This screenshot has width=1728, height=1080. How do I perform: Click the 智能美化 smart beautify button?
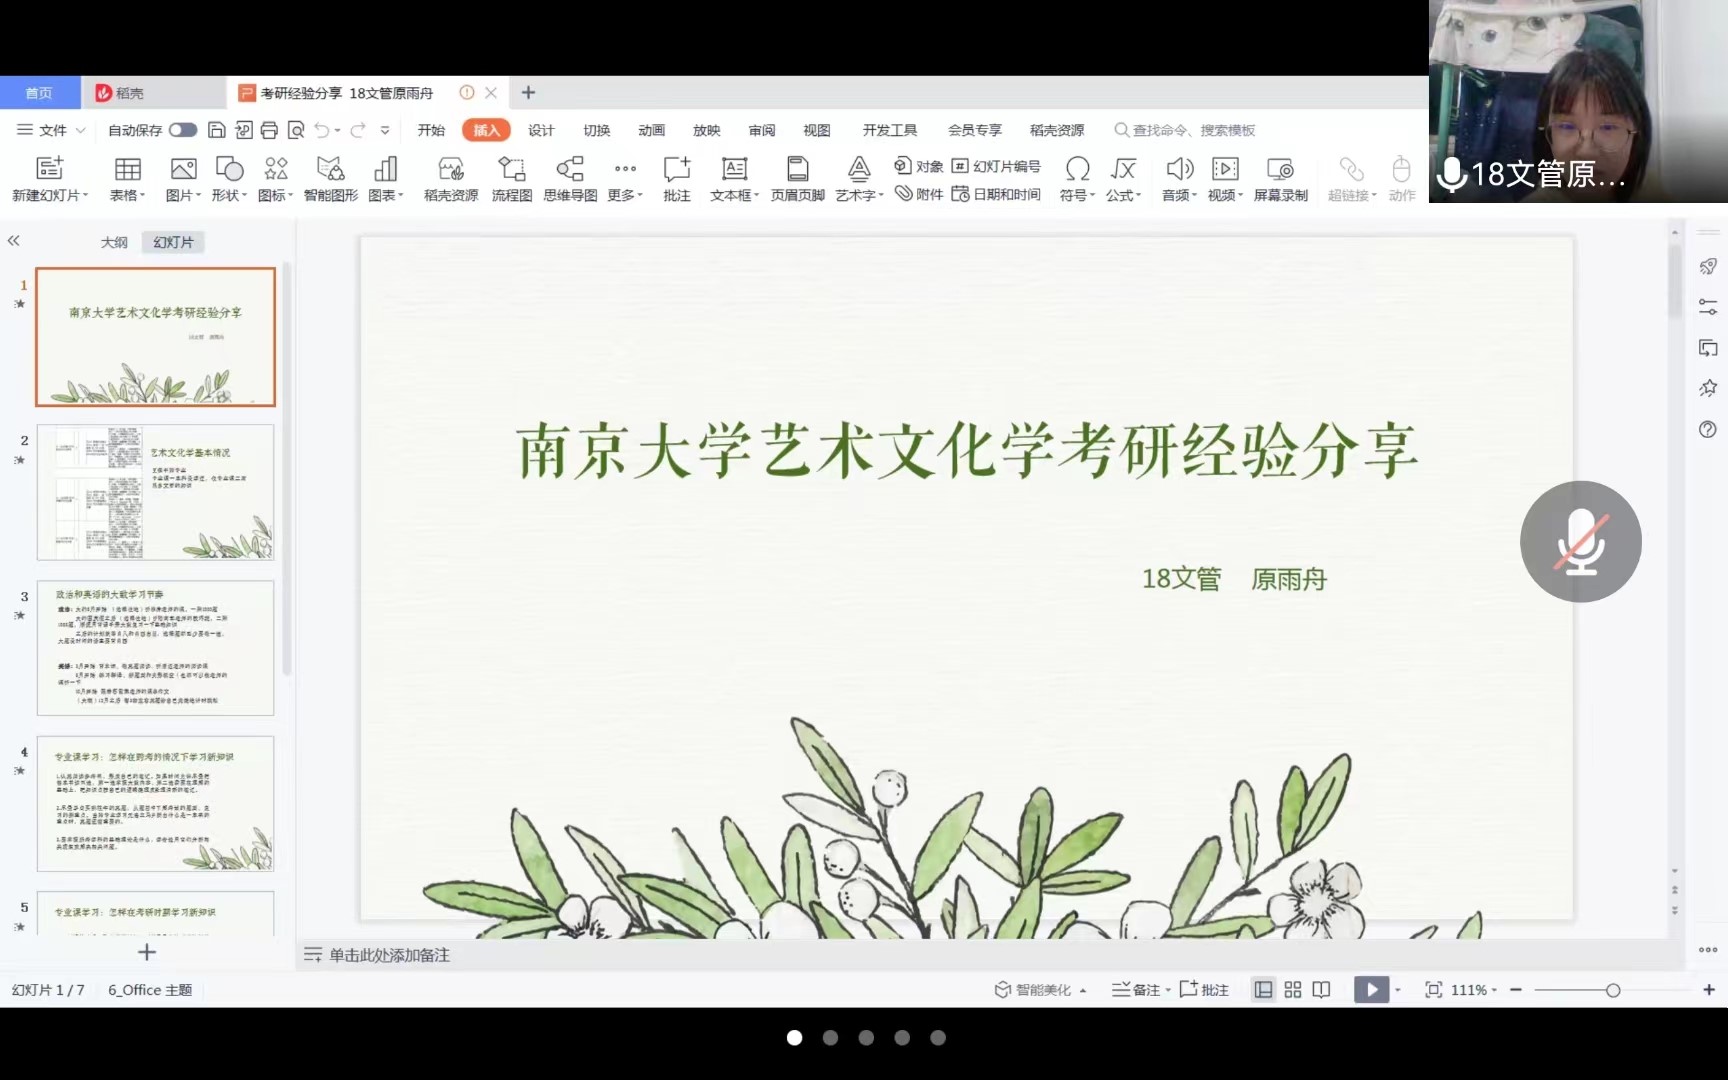point(1040,989)
